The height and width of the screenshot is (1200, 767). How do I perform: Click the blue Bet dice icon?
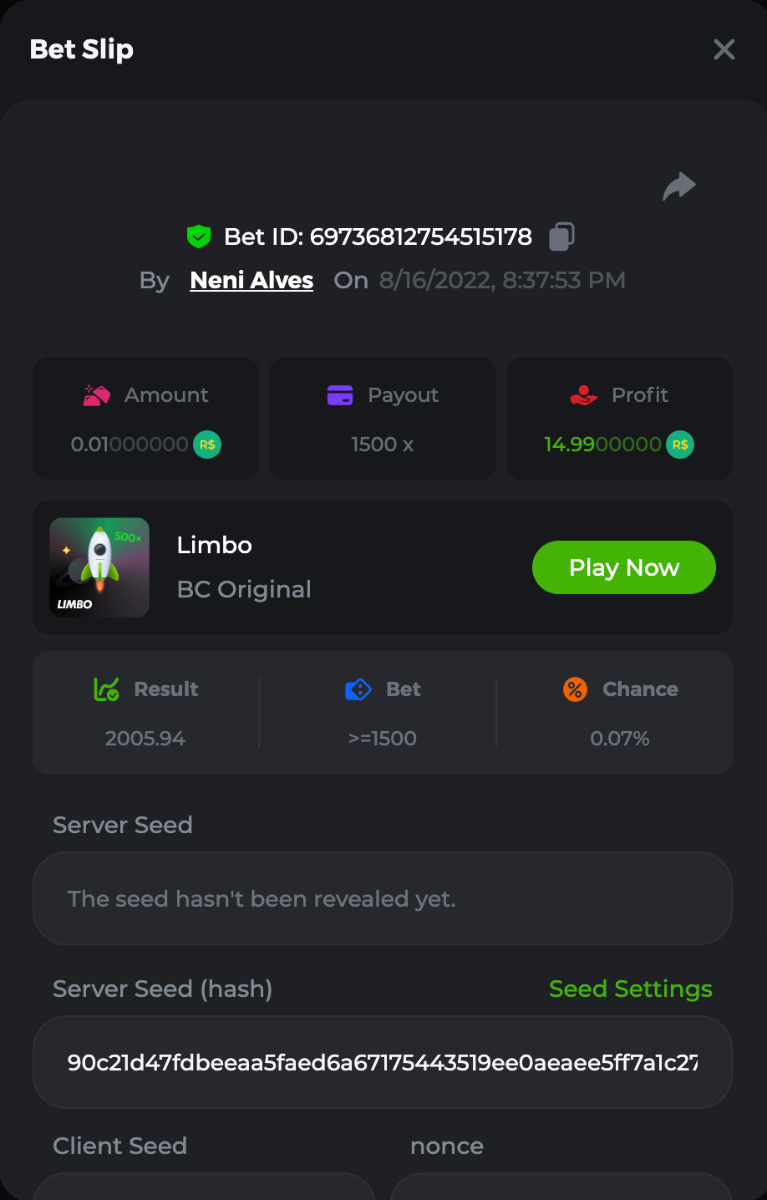(358, 689)
